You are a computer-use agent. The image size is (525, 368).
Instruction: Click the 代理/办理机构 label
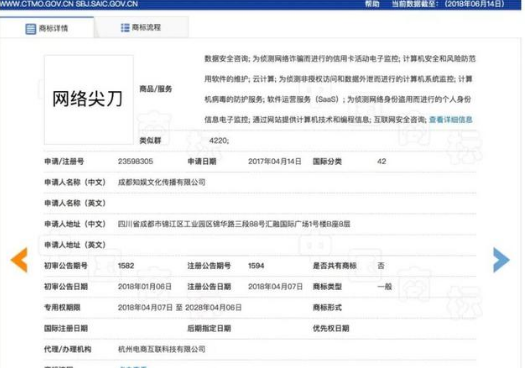(x=68, y=349)
